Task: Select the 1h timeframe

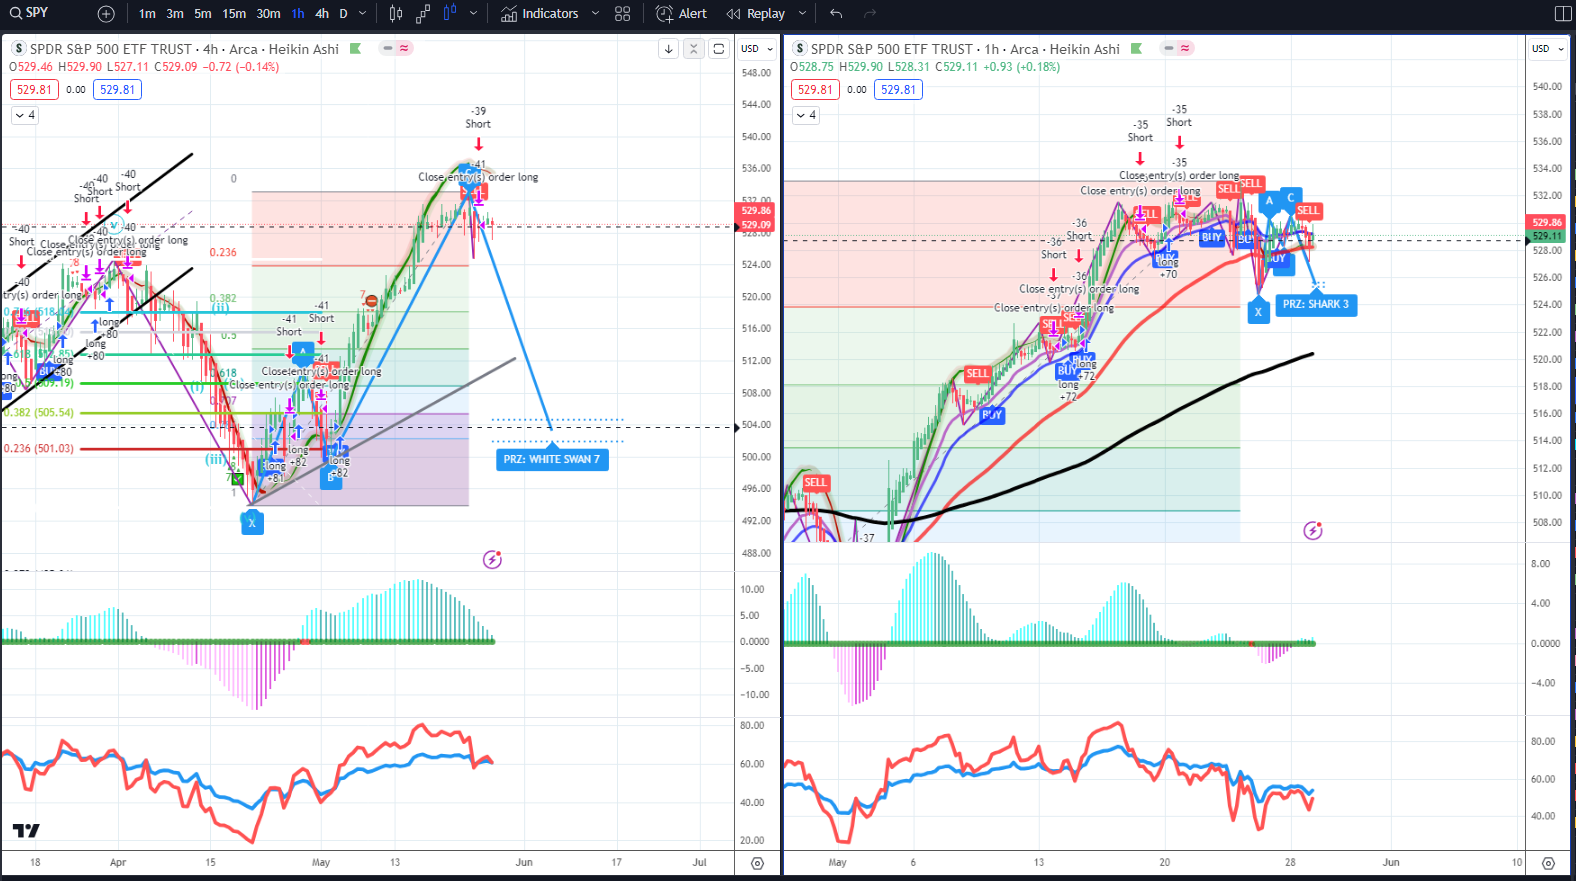Action: tap(298, 14)
